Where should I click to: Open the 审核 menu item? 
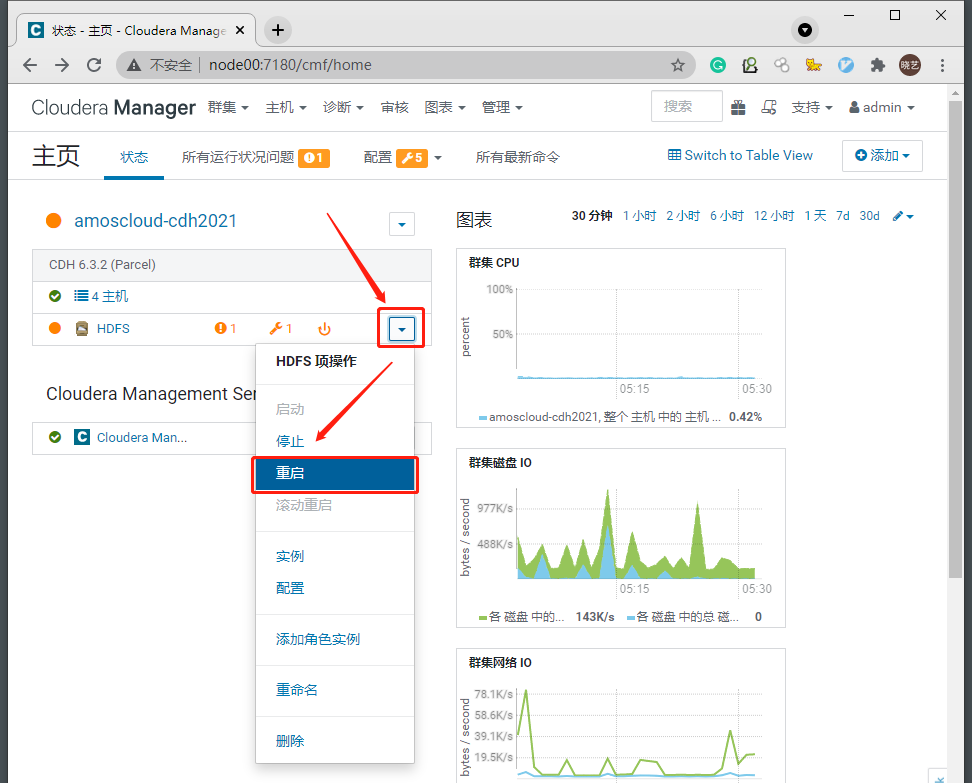click(394, 108)
